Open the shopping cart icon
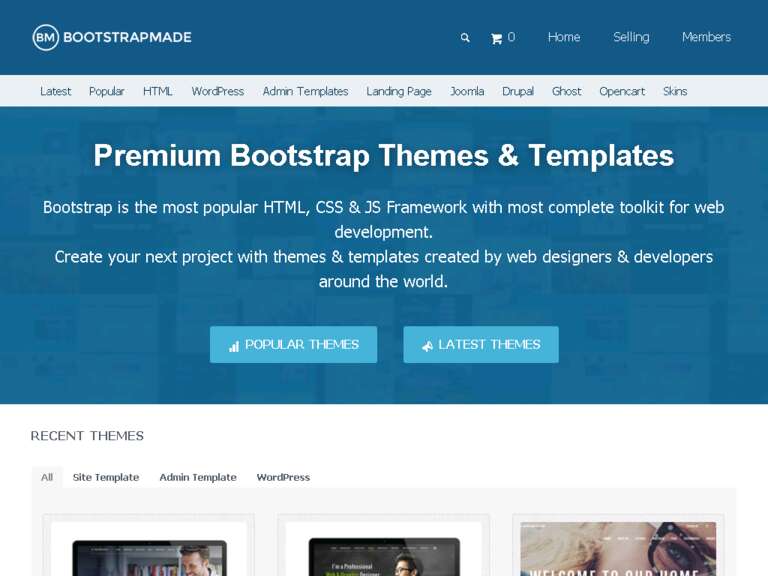Image resolution: width=768 pixels, height=576 pixels. point(497,38)
